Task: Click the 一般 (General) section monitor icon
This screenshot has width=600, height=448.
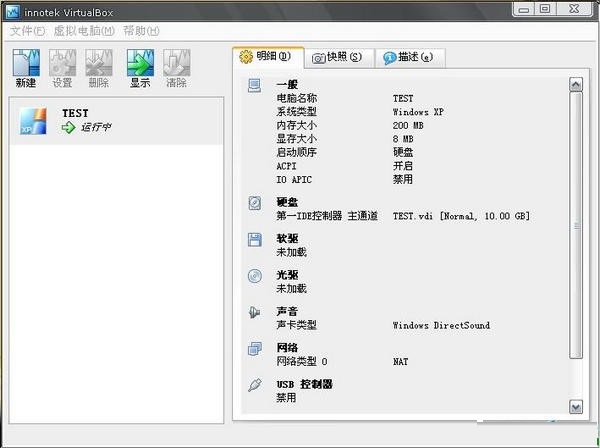Action: (254, 86)
